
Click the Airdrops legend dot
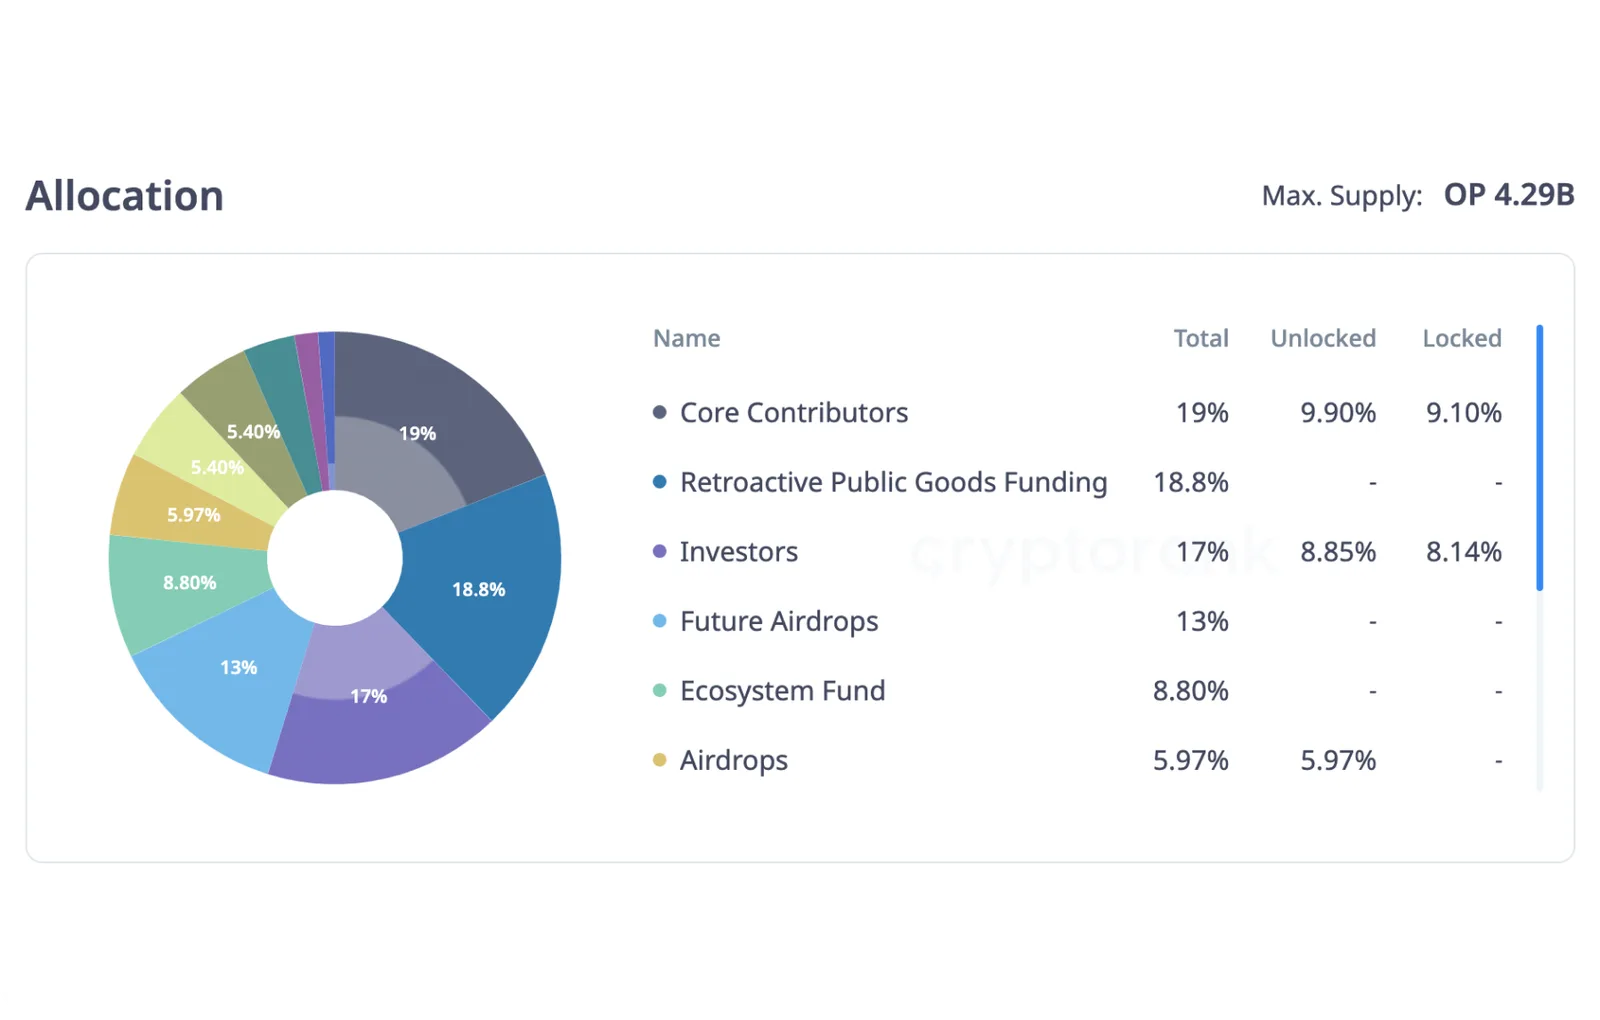tap(659, 760)
